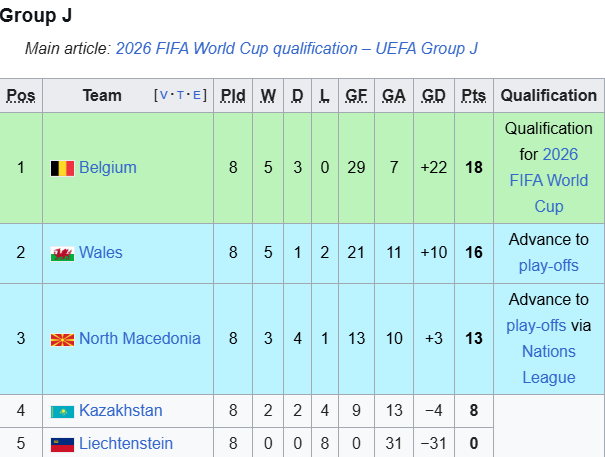The image size is (605, 457).
Task: Click the T (talk template) link
Action: [x=180, y=96]
